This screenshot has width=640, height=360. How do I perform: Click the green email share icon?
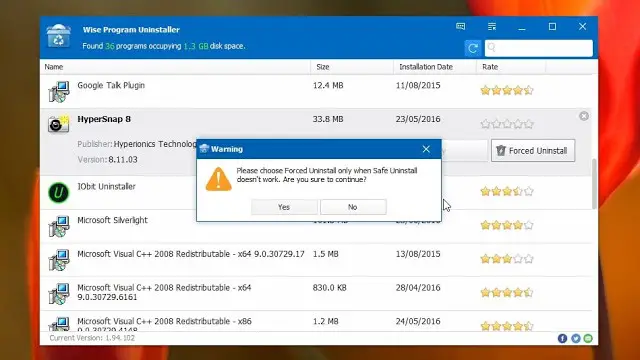click(x=588, y=338)
